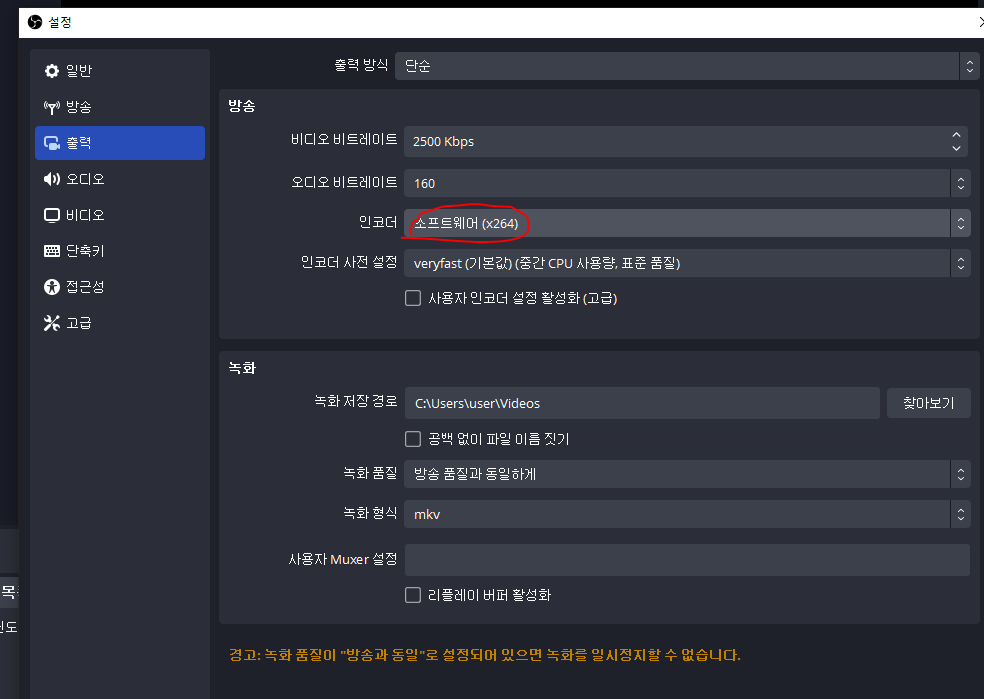Close the 설정 window

pyautogui.click(x=980, y=23)
